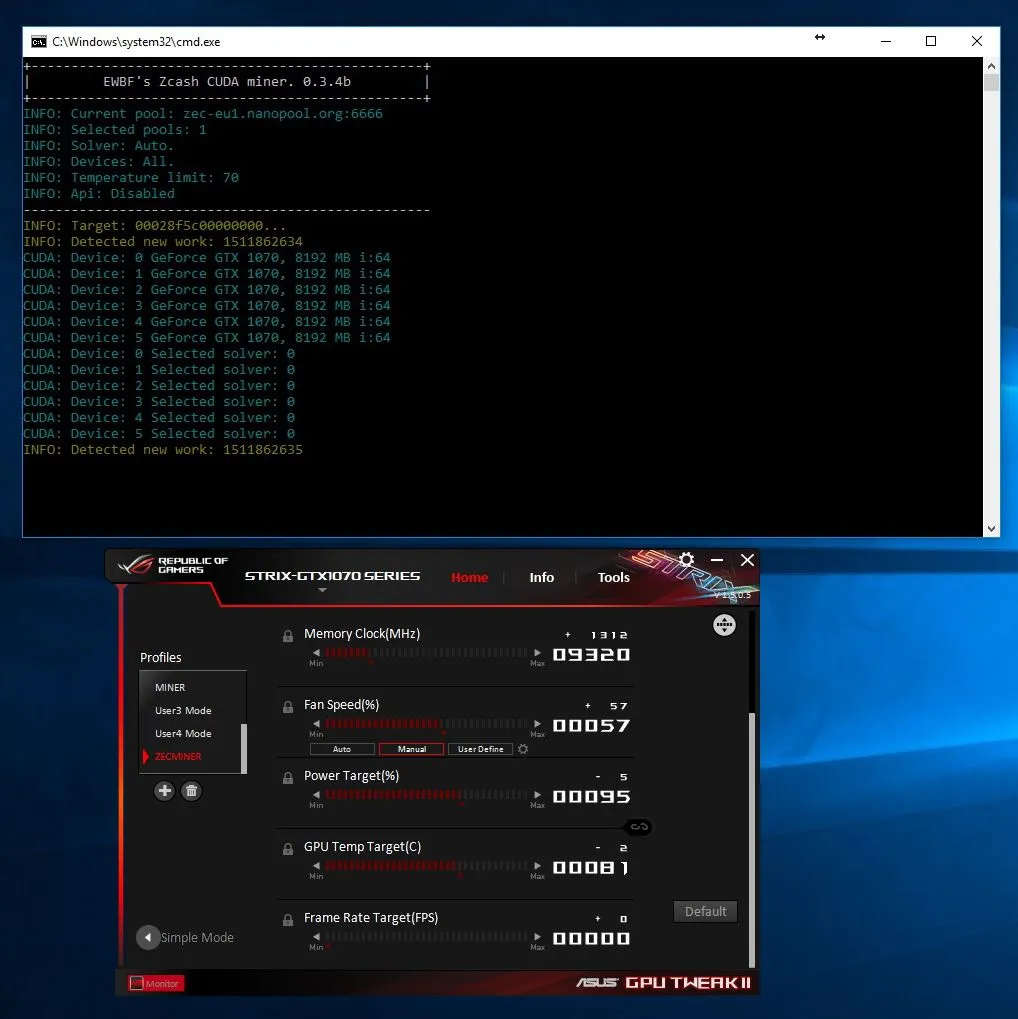Toggle the lock beside Frame Rate Target
1018x1019 pixels.
(288, 920)
